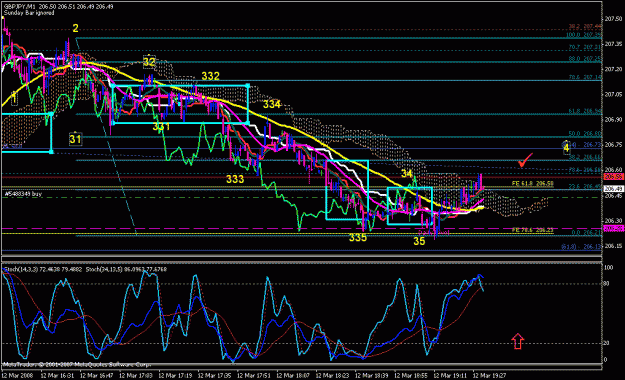Click the '12 Mar 17:19' time label
Image resolution: width=625 pixels, height=380 pixels.
click(x=175, y=376)
